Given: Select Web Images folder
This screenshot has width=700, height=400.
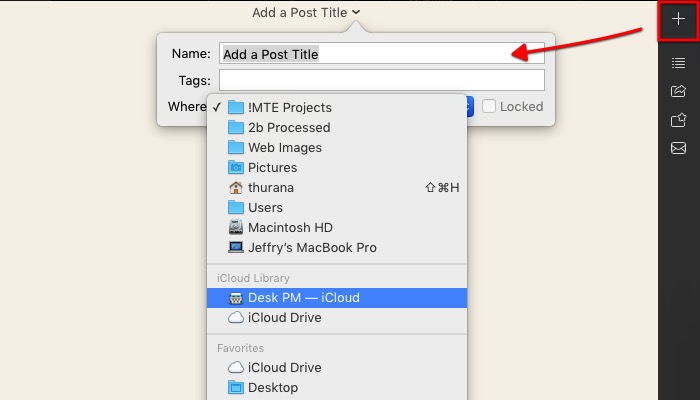Looking at the screenshot, I should click(284, 147).
